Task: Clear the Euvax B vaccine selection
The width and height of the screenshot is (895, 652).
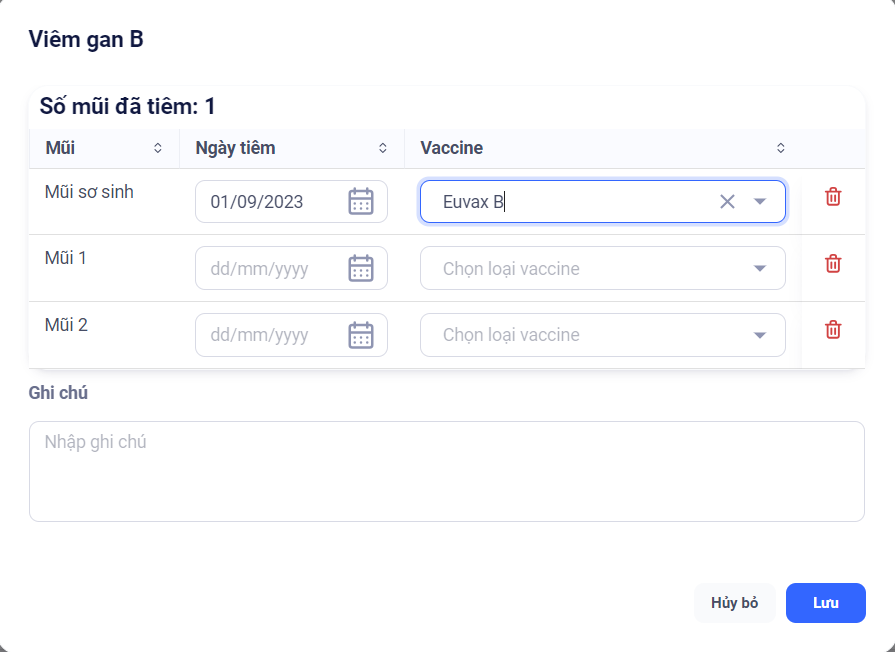Action: point(727,202)
